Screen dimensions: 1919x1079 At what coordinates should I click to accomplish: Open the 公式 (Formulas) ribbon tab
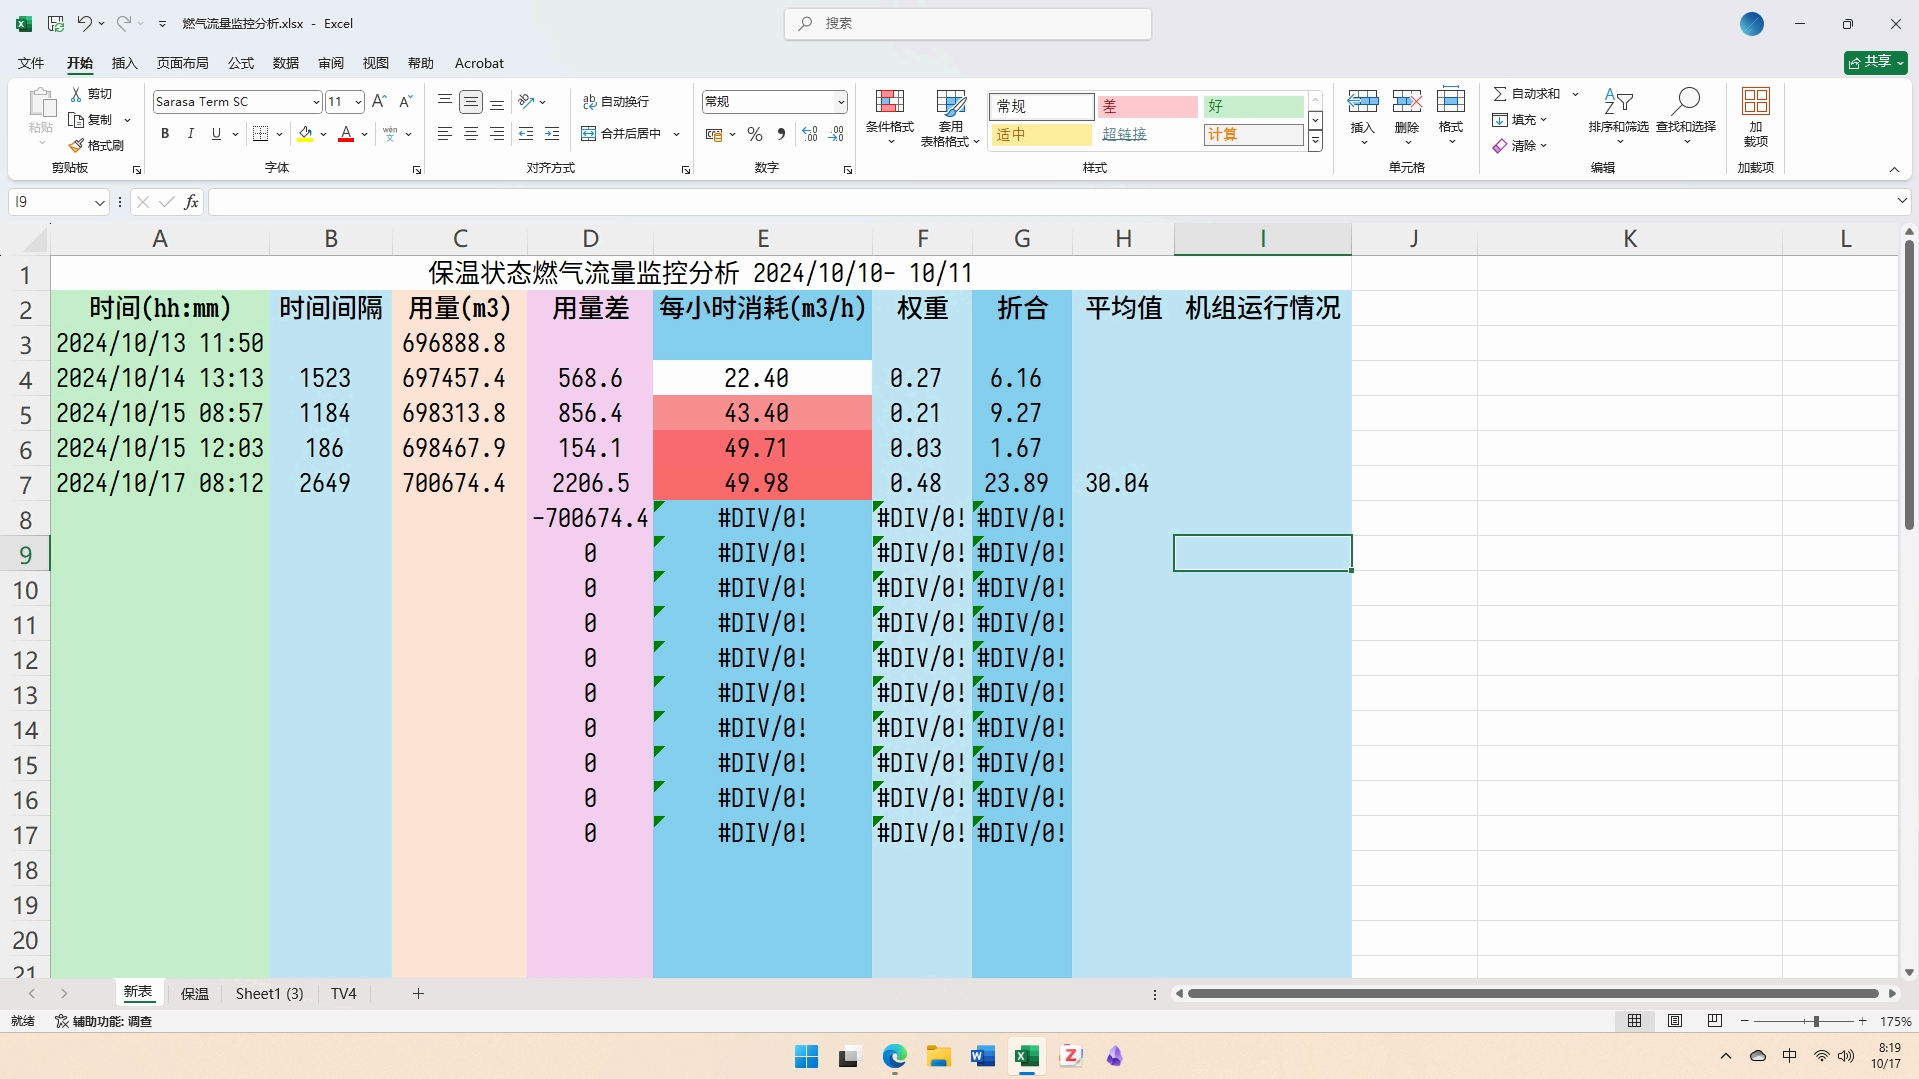[240, 63]
